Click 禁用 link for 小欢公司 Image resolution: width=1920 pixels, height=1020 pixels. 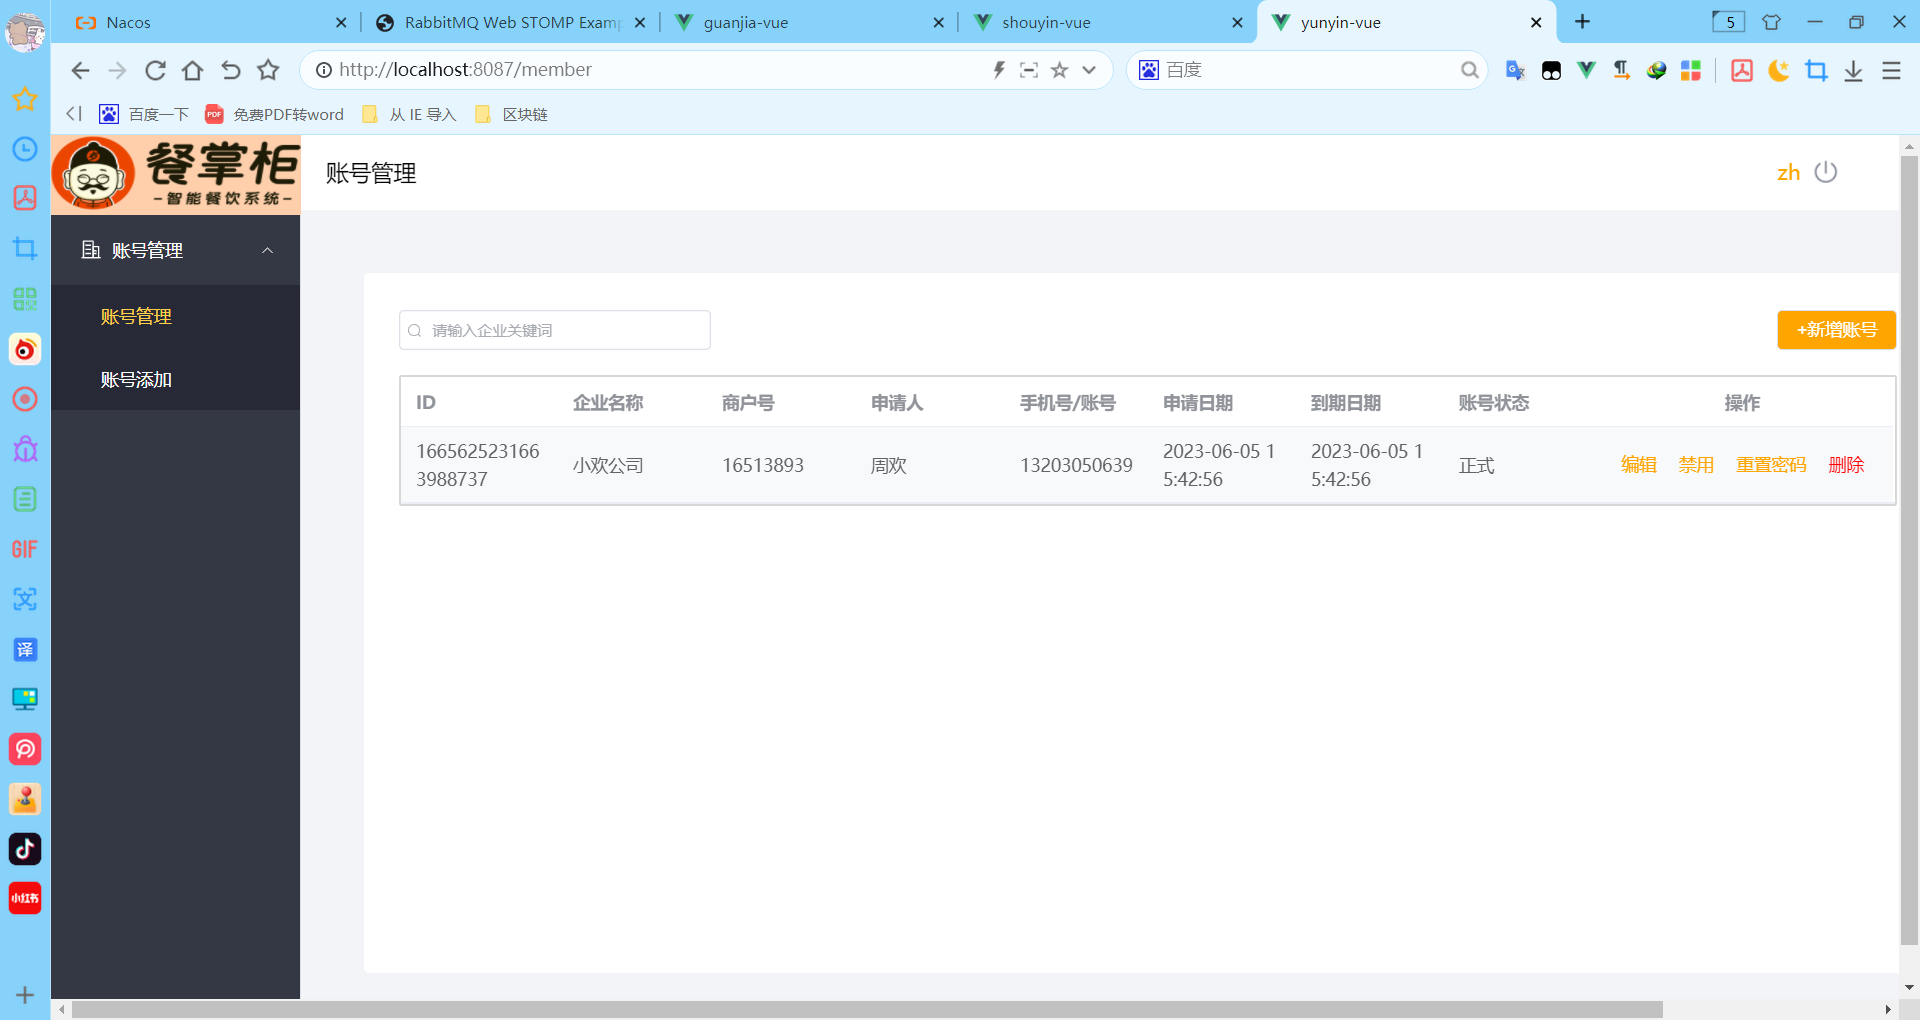click(x=1696, y=465)
